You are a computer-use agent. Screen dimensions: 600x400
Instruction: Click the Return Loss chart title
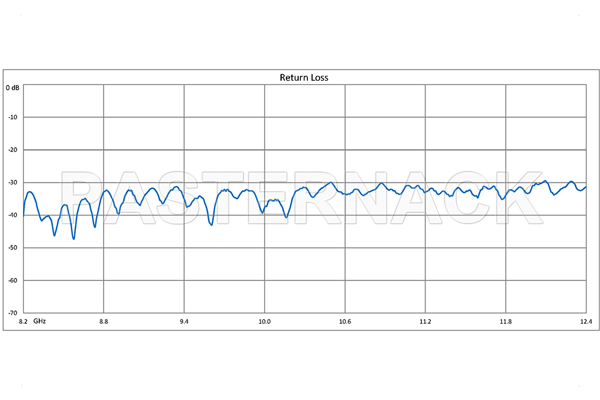pyautogui.click(x=301, y=76)
